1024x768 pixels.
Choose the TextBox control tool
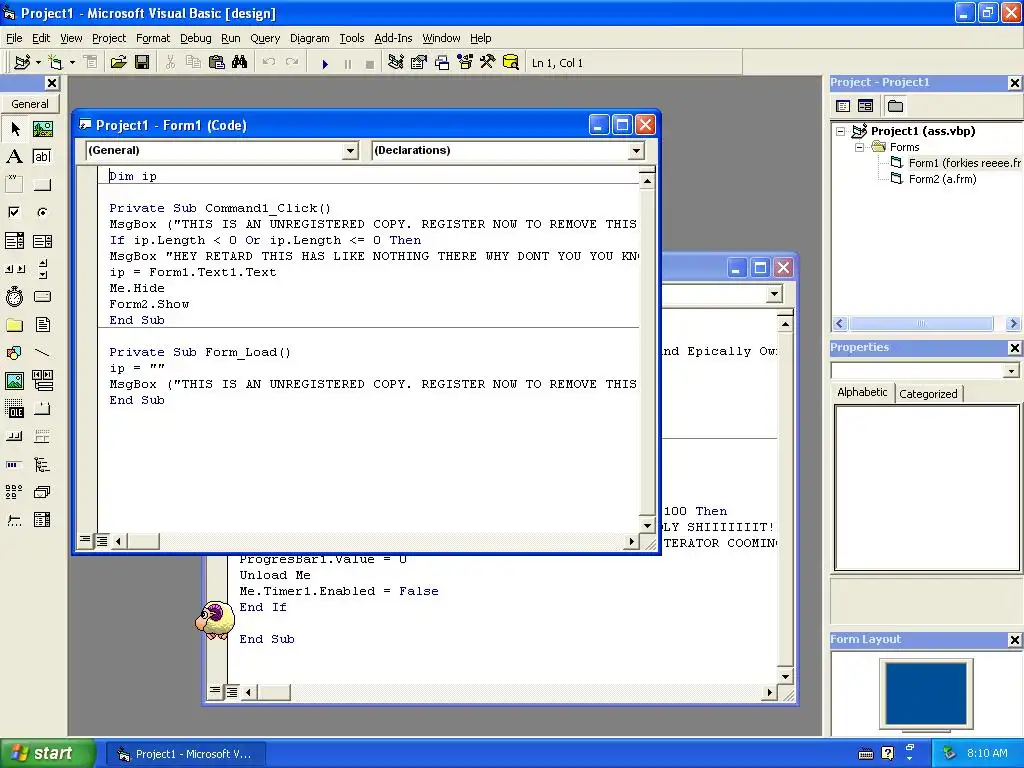coord(42,157)
